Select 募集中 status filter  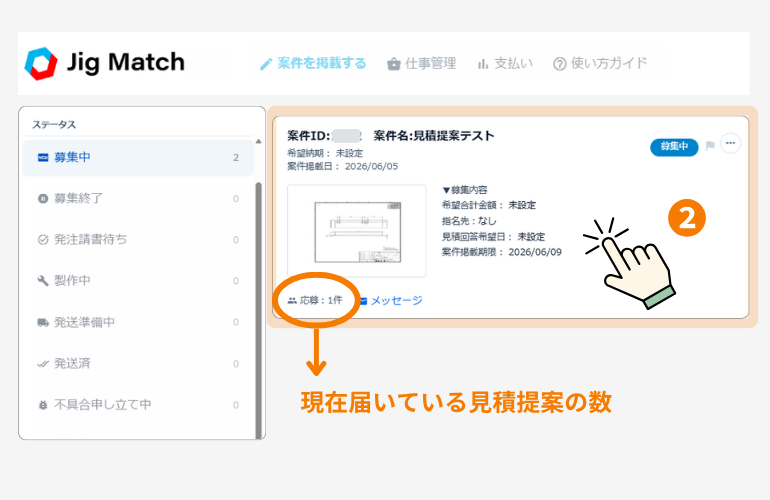[138, 158]
